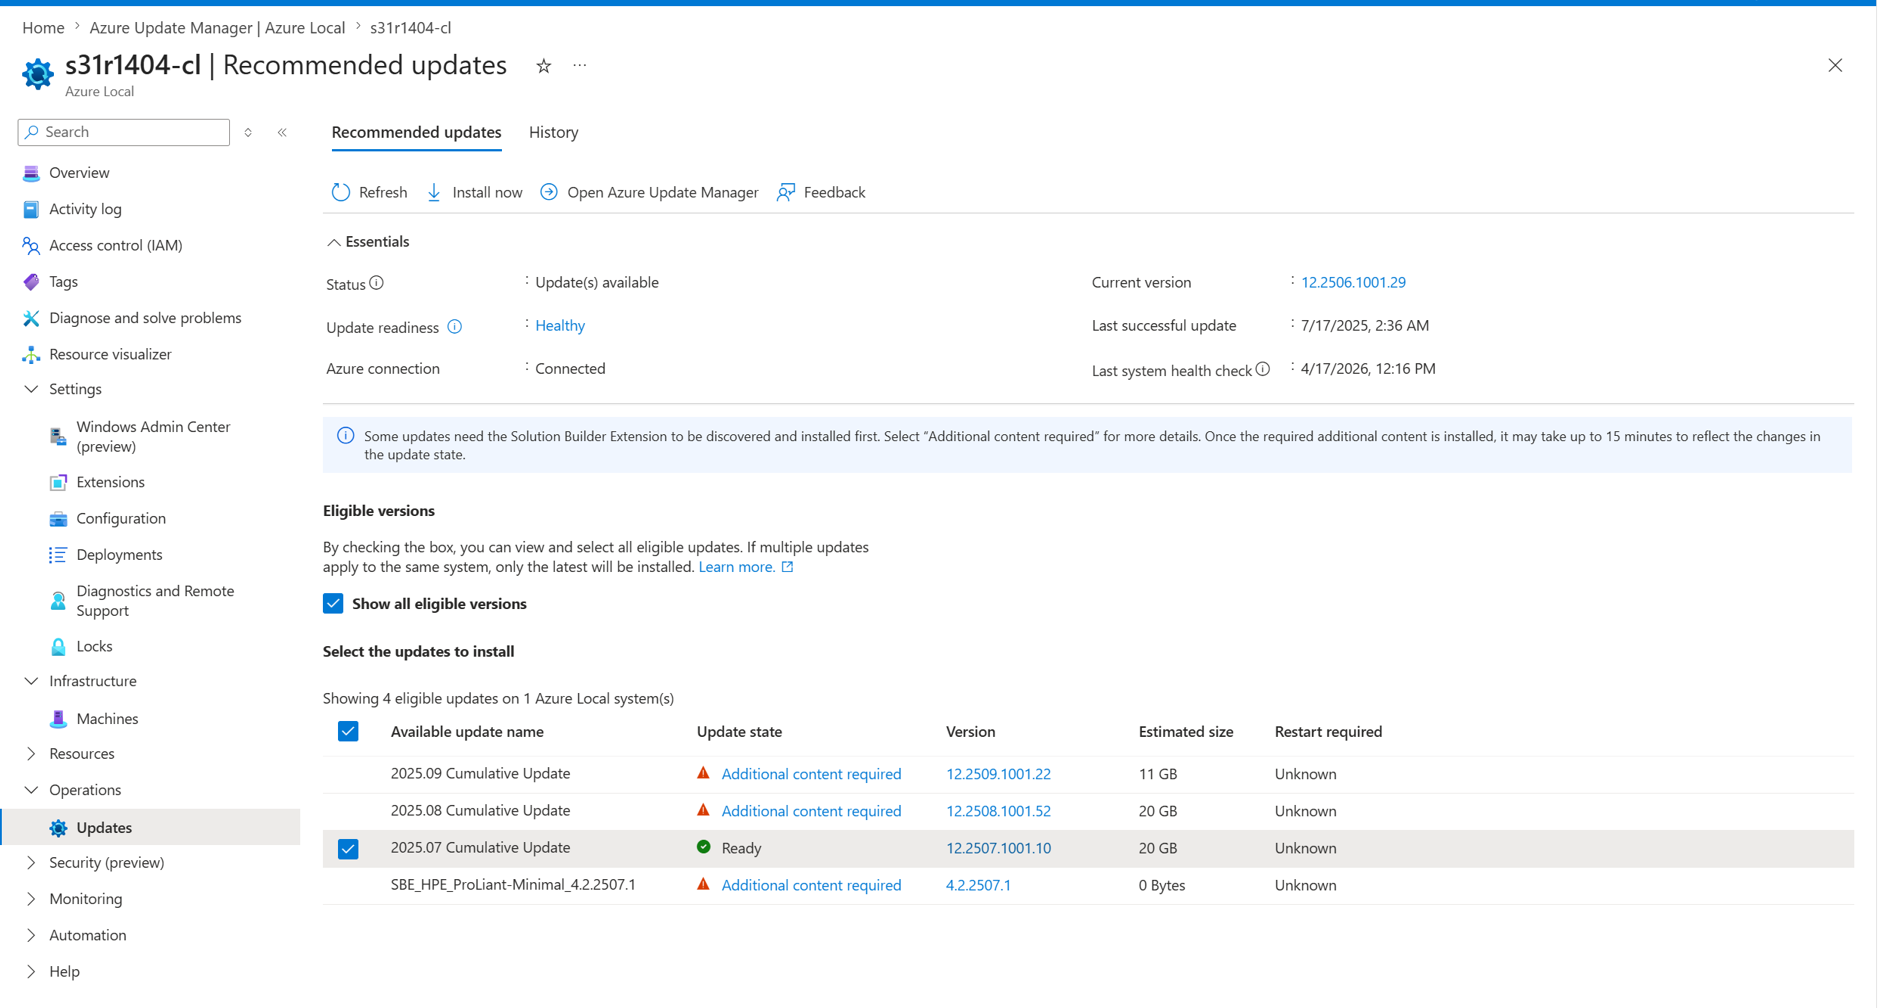Click the Access control (IAM) icon

pyautogui.click(x=31, y=245)
